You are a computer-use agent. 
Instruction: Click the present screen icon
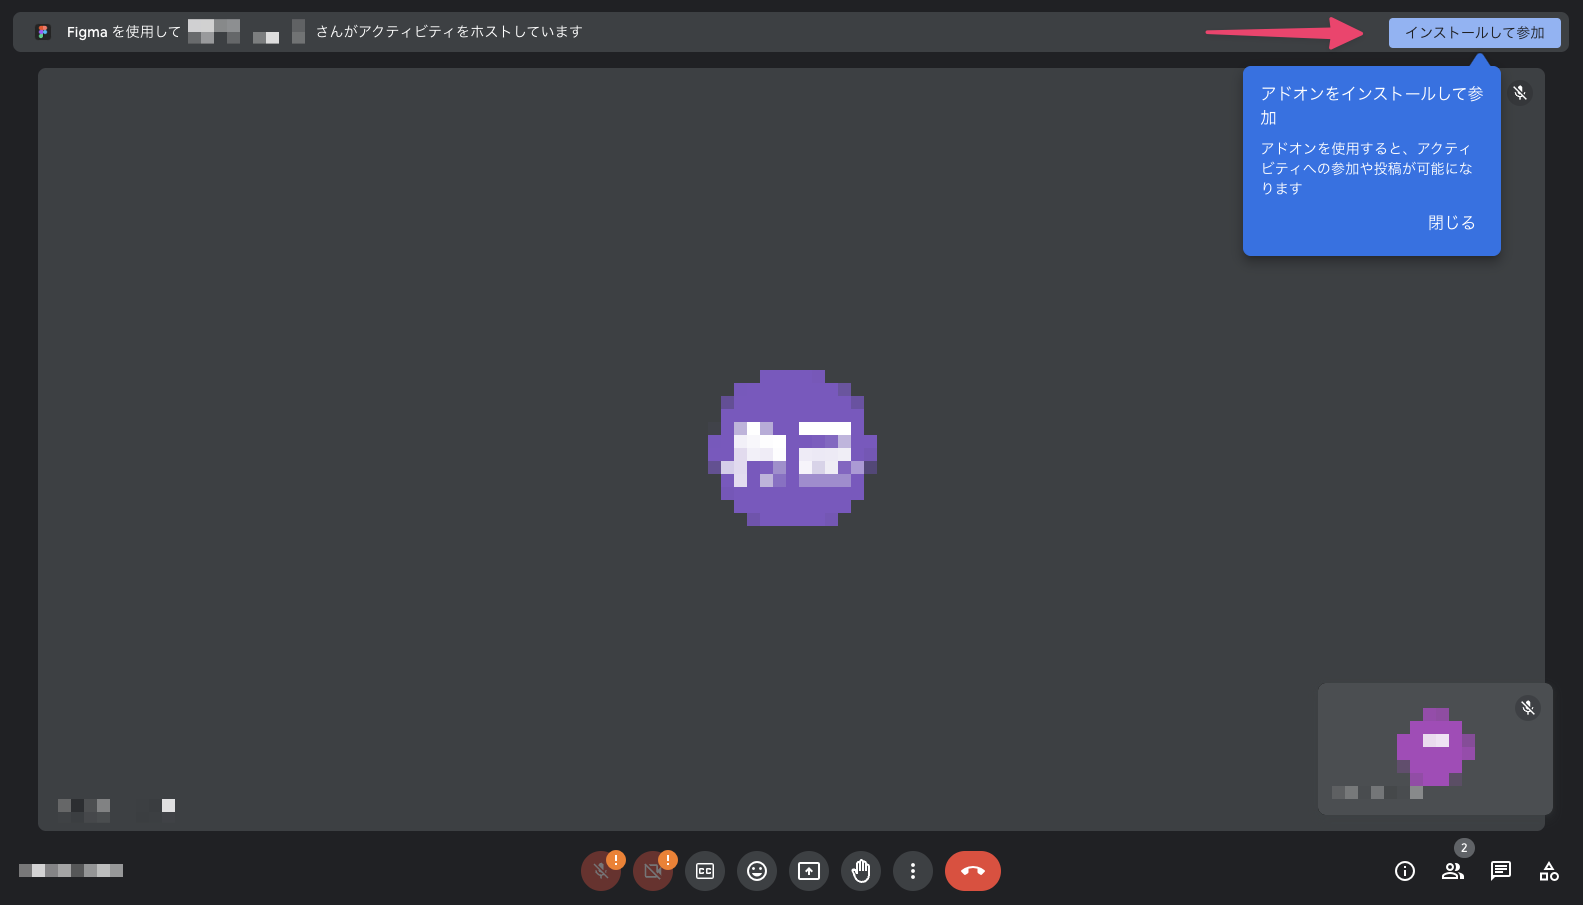(x=809, y=871)
